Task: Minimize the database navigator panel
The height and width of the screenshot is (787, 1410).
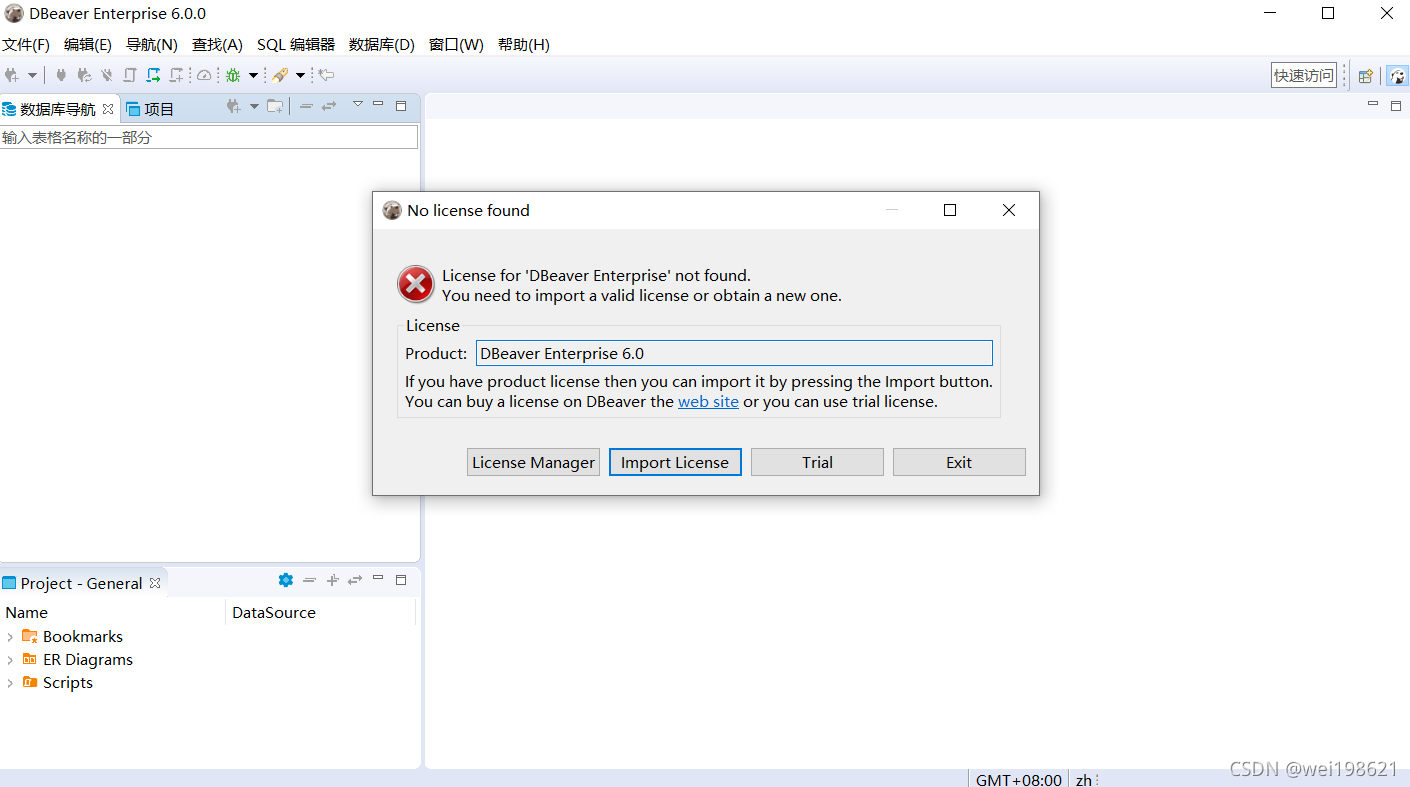Action: [x=378, y=104]
